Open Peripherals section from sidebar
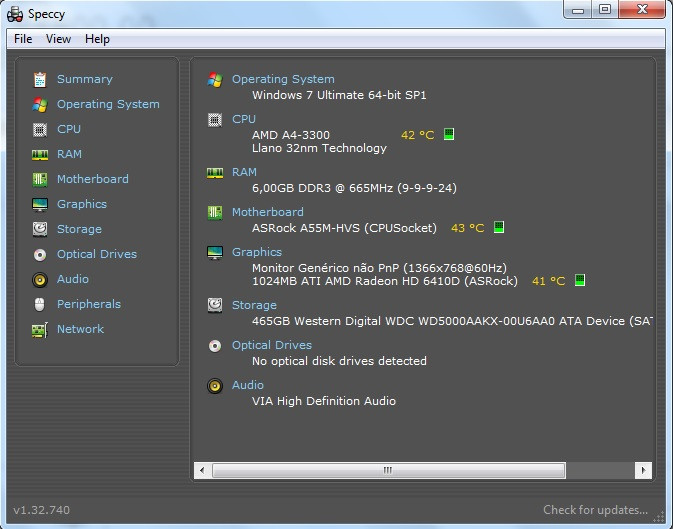The height and width of the screenshot is (529, 673). (x=89, y=304)
